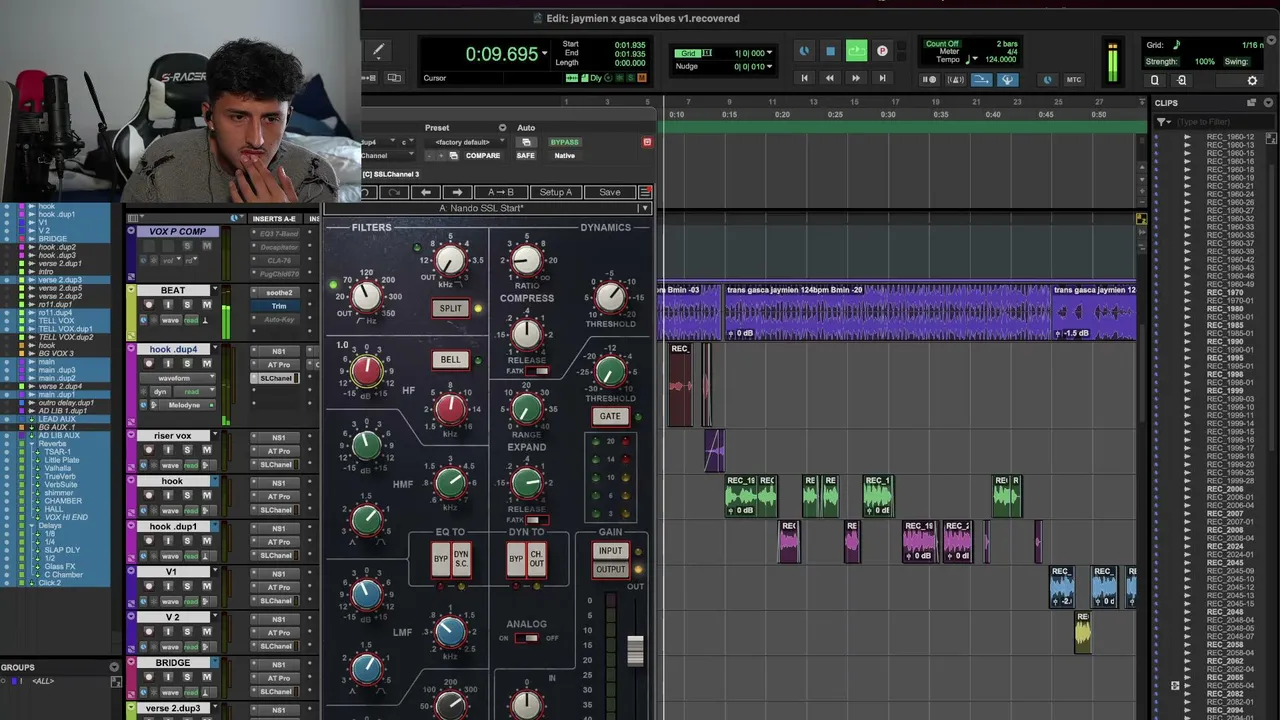Click the GAIN OUTPUT button

(610, 569)
